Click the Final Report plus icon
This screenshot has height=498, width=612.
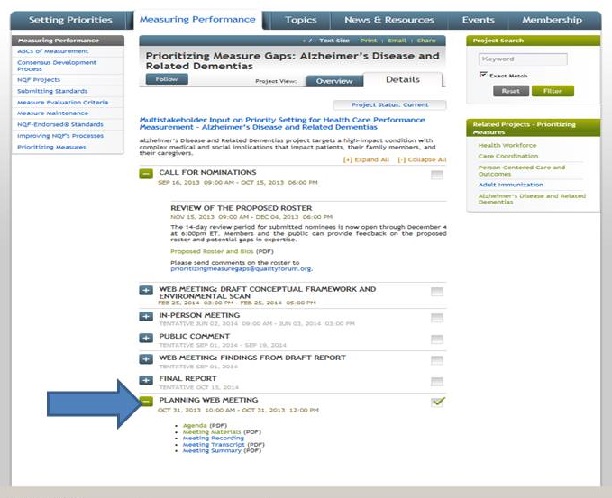click(x=147, y=382)
